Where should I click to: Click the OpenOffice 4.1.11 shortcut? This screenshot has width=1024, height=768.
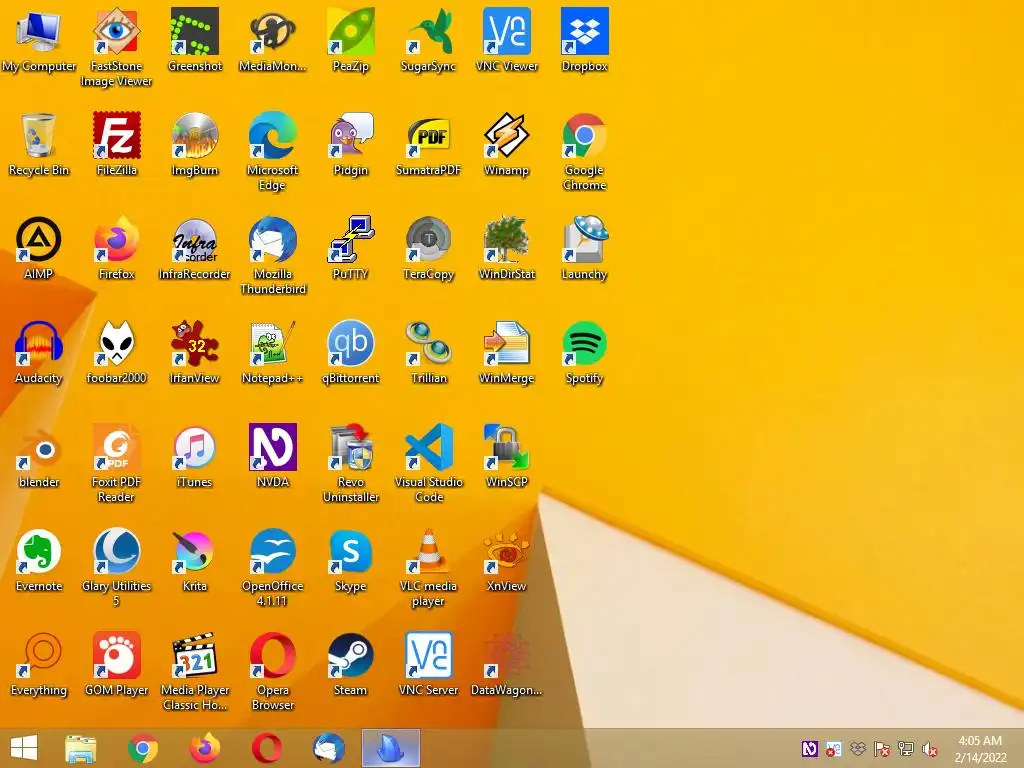272,551
